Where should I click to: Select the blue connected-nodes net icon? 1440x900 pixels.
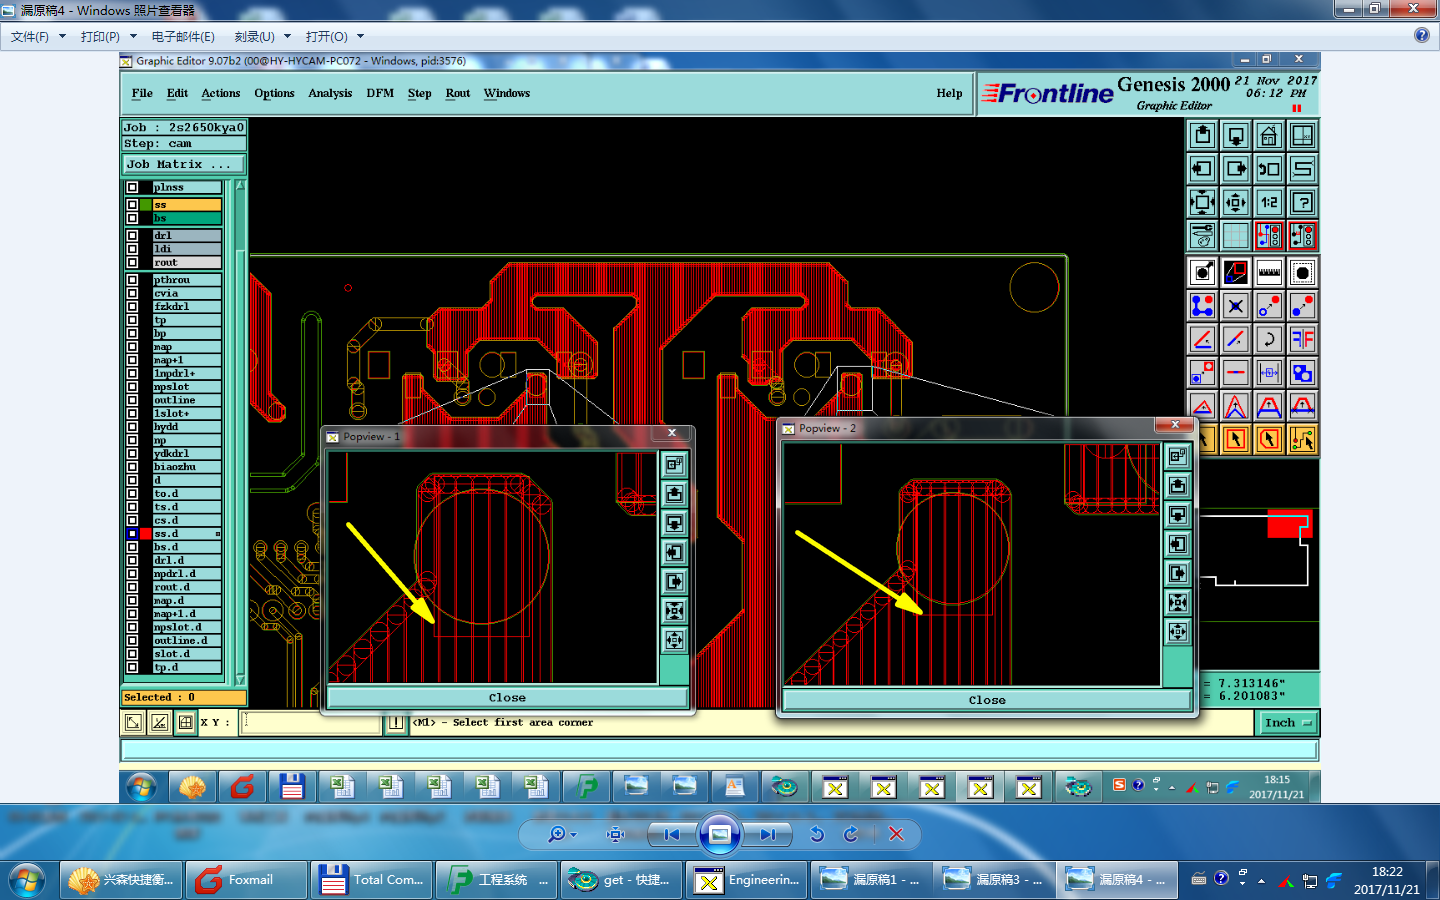point(1202,306)
